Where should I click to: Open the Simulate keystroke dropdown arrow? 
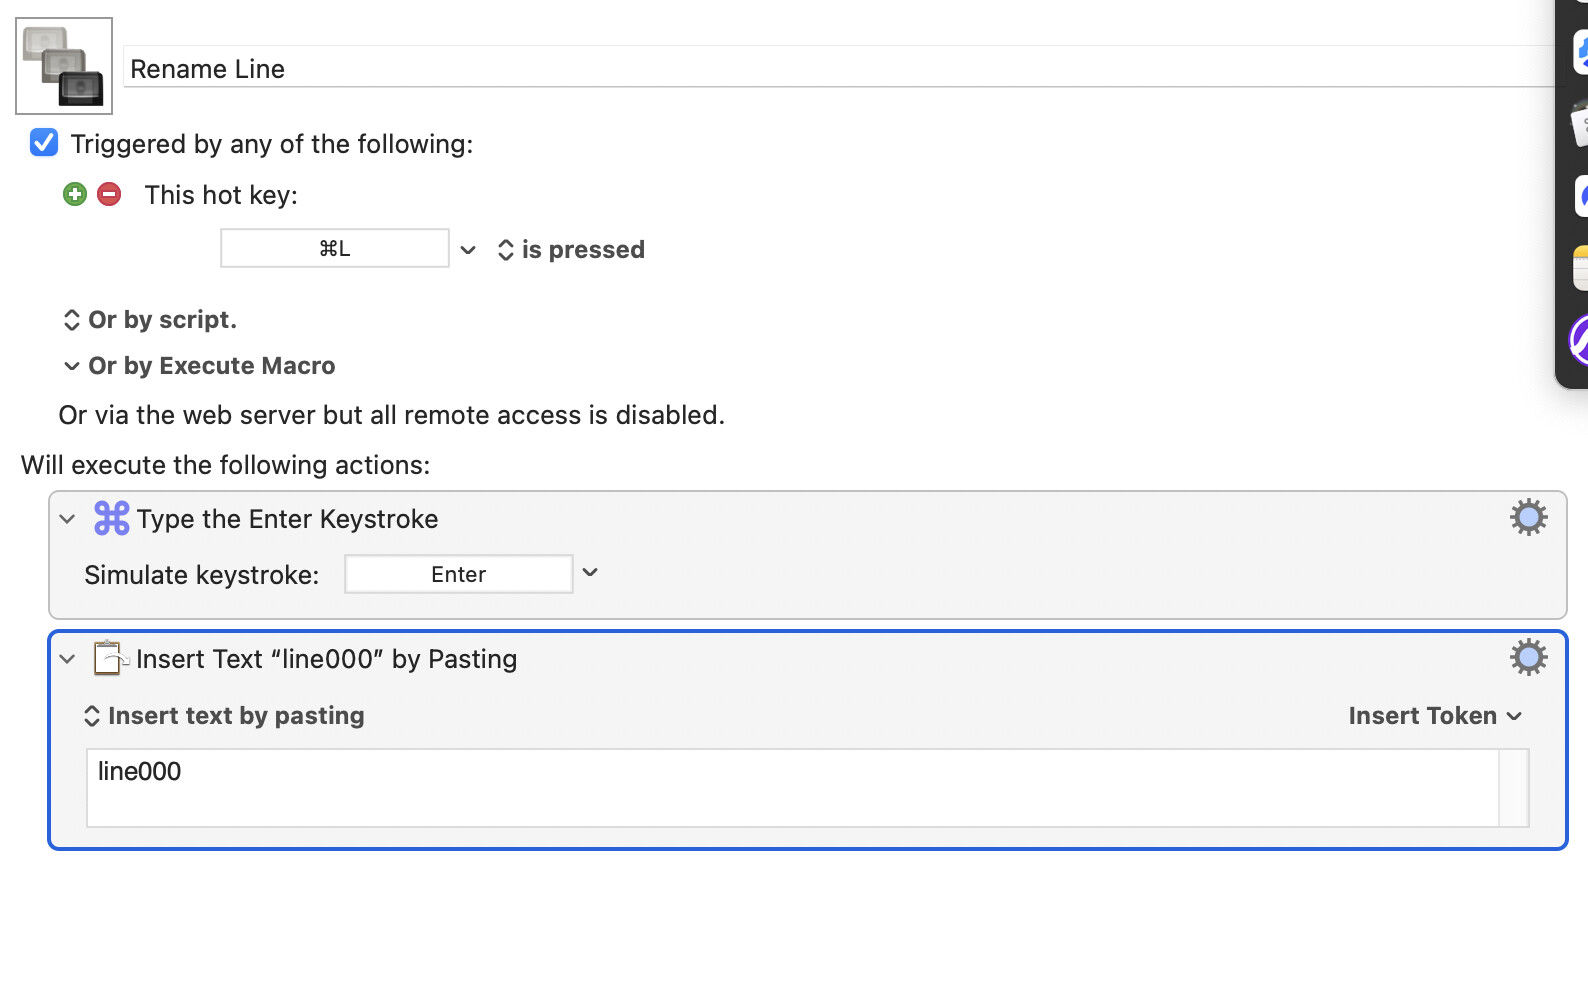coord(590,573)
